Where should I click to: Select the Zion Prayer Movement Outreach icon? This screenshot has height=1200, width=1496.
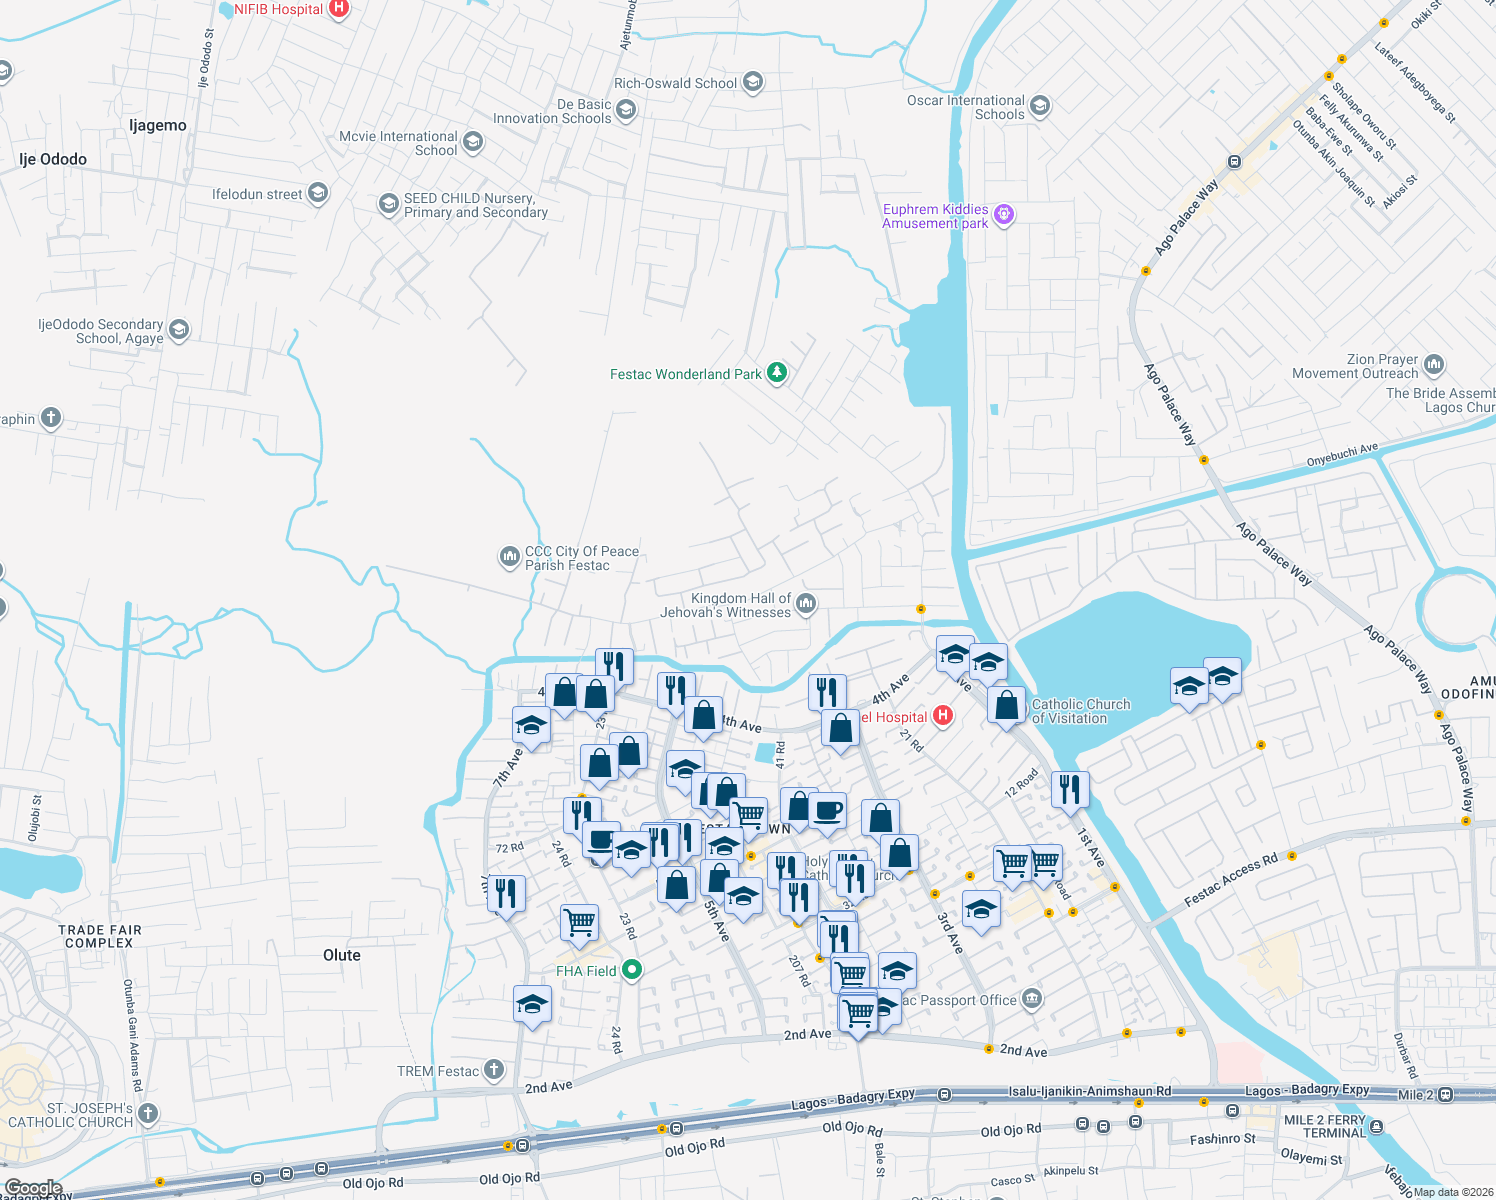pyautogui.click(x=1434, y=365)
